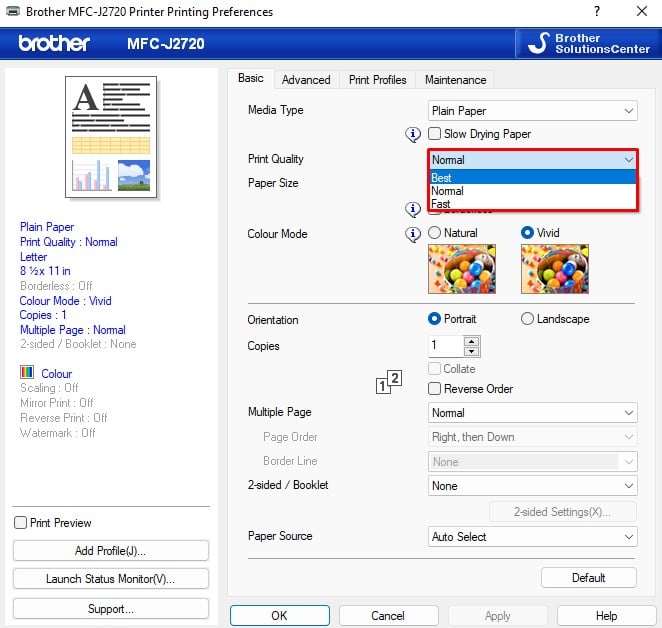Click the Help button
Viewport: 662px width, 628px height.
[606, 615]
